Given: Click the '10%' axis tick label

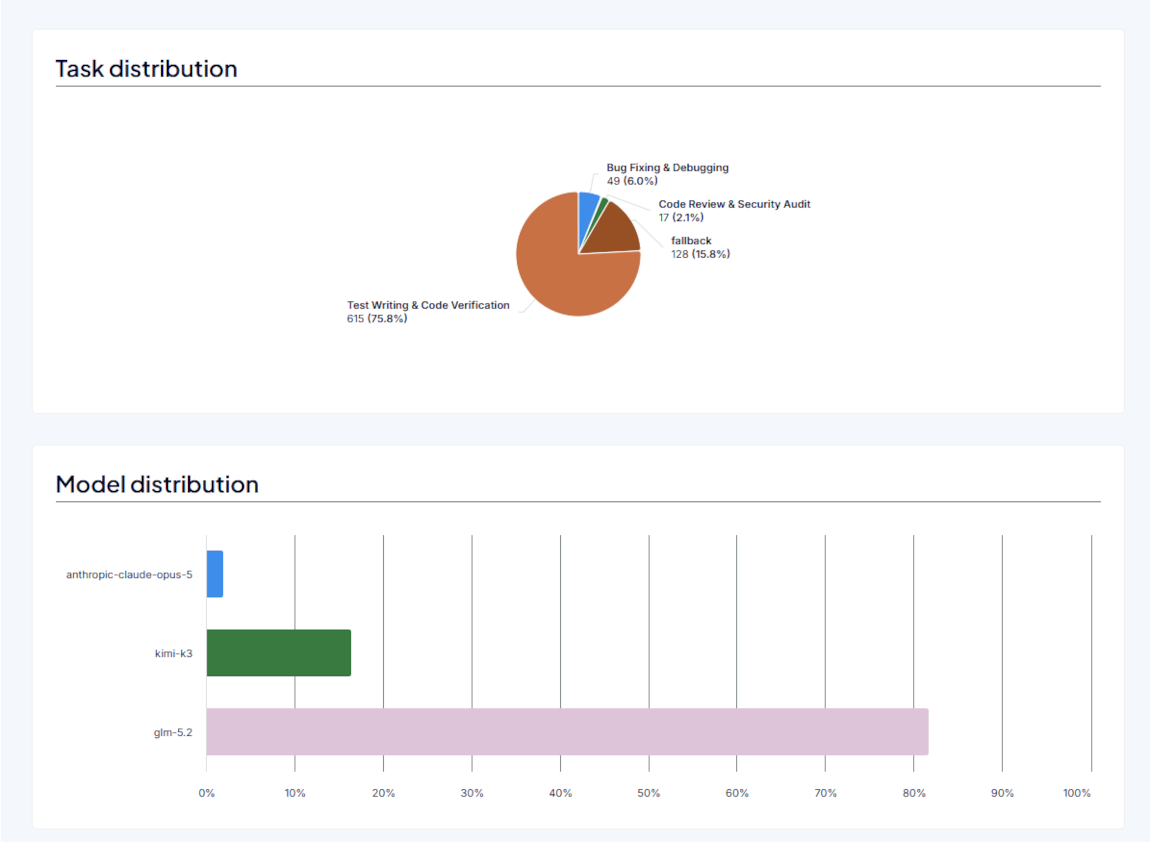Looking at the screenshot, I should click(295, 793).
